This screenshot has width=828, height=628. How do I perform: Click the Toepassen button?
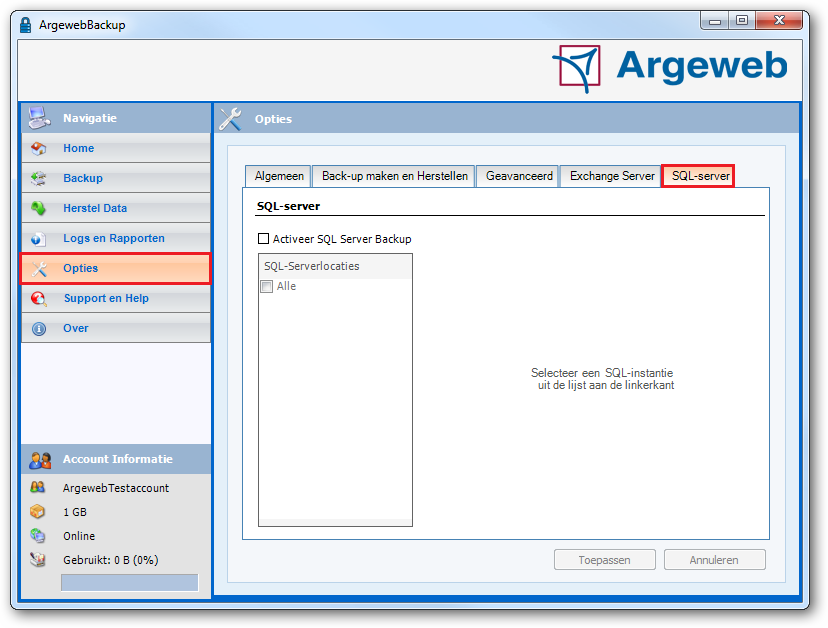605,560
